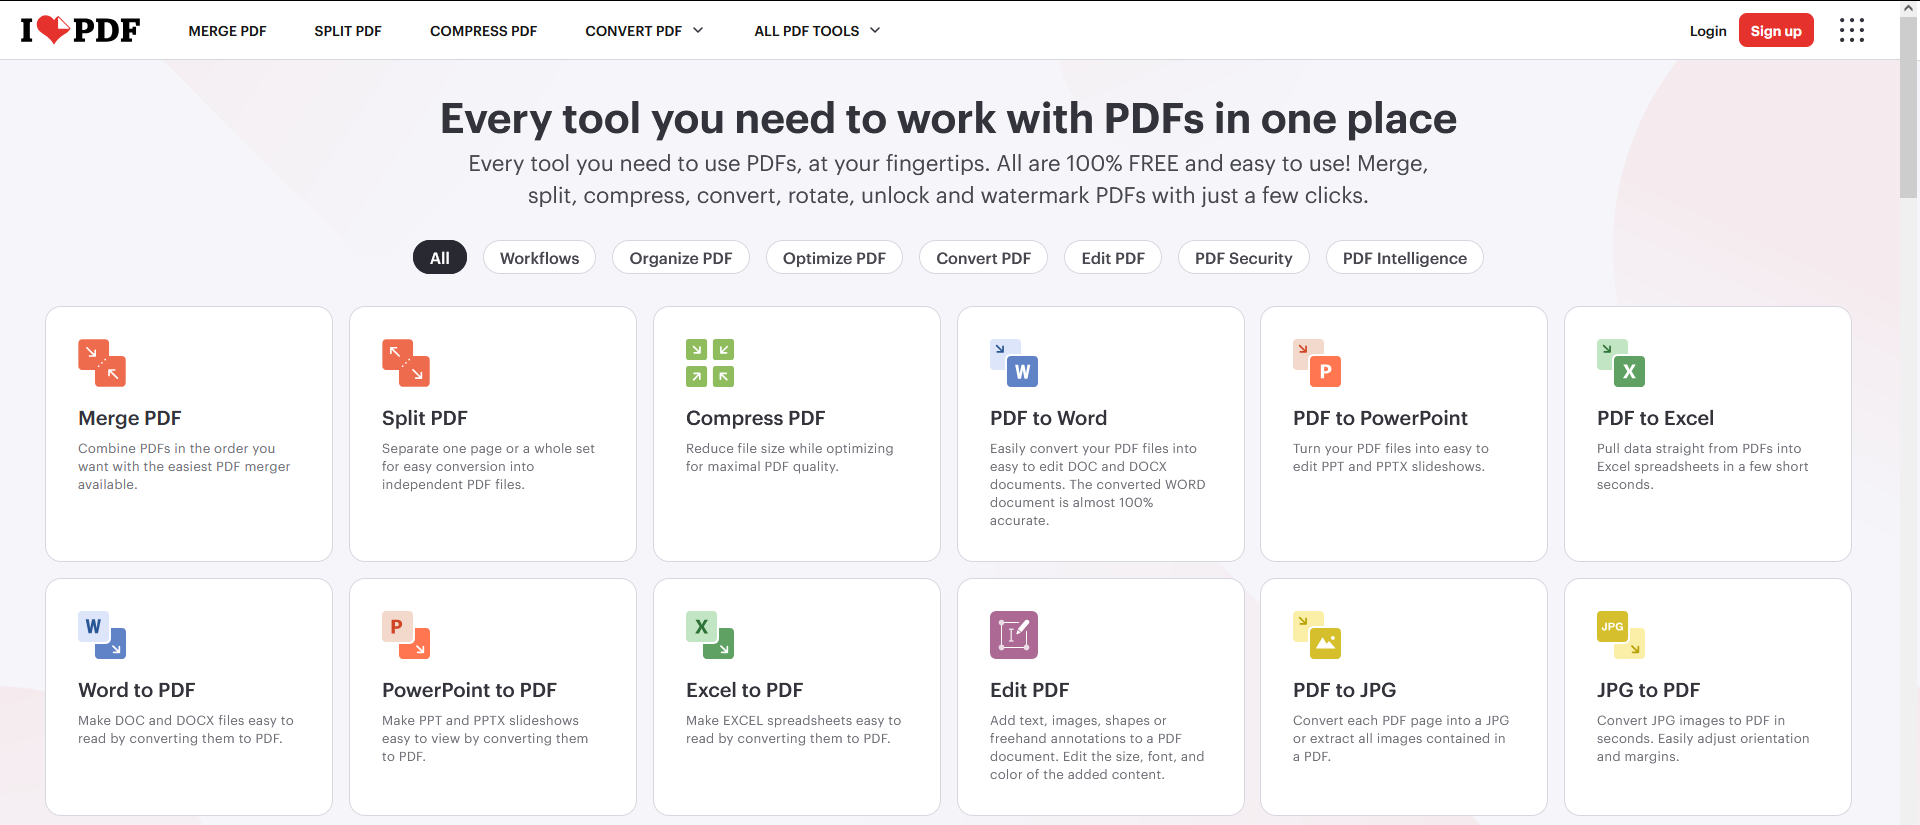
Task: Click the PDF to Excel icon
Action: (x=1621, y=363)
